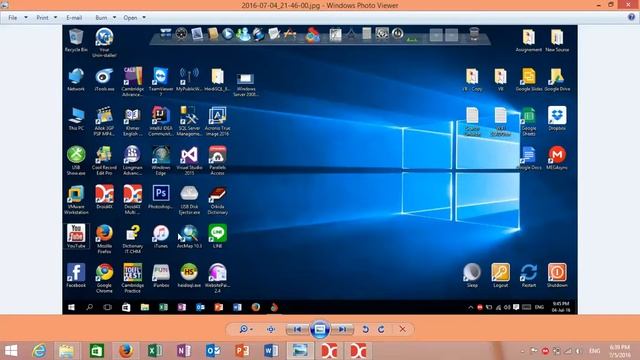Open PowerPoint from the bottom taskbar
Image resolution: width=640 pixels, height=360 pixels.
point(242,351)
